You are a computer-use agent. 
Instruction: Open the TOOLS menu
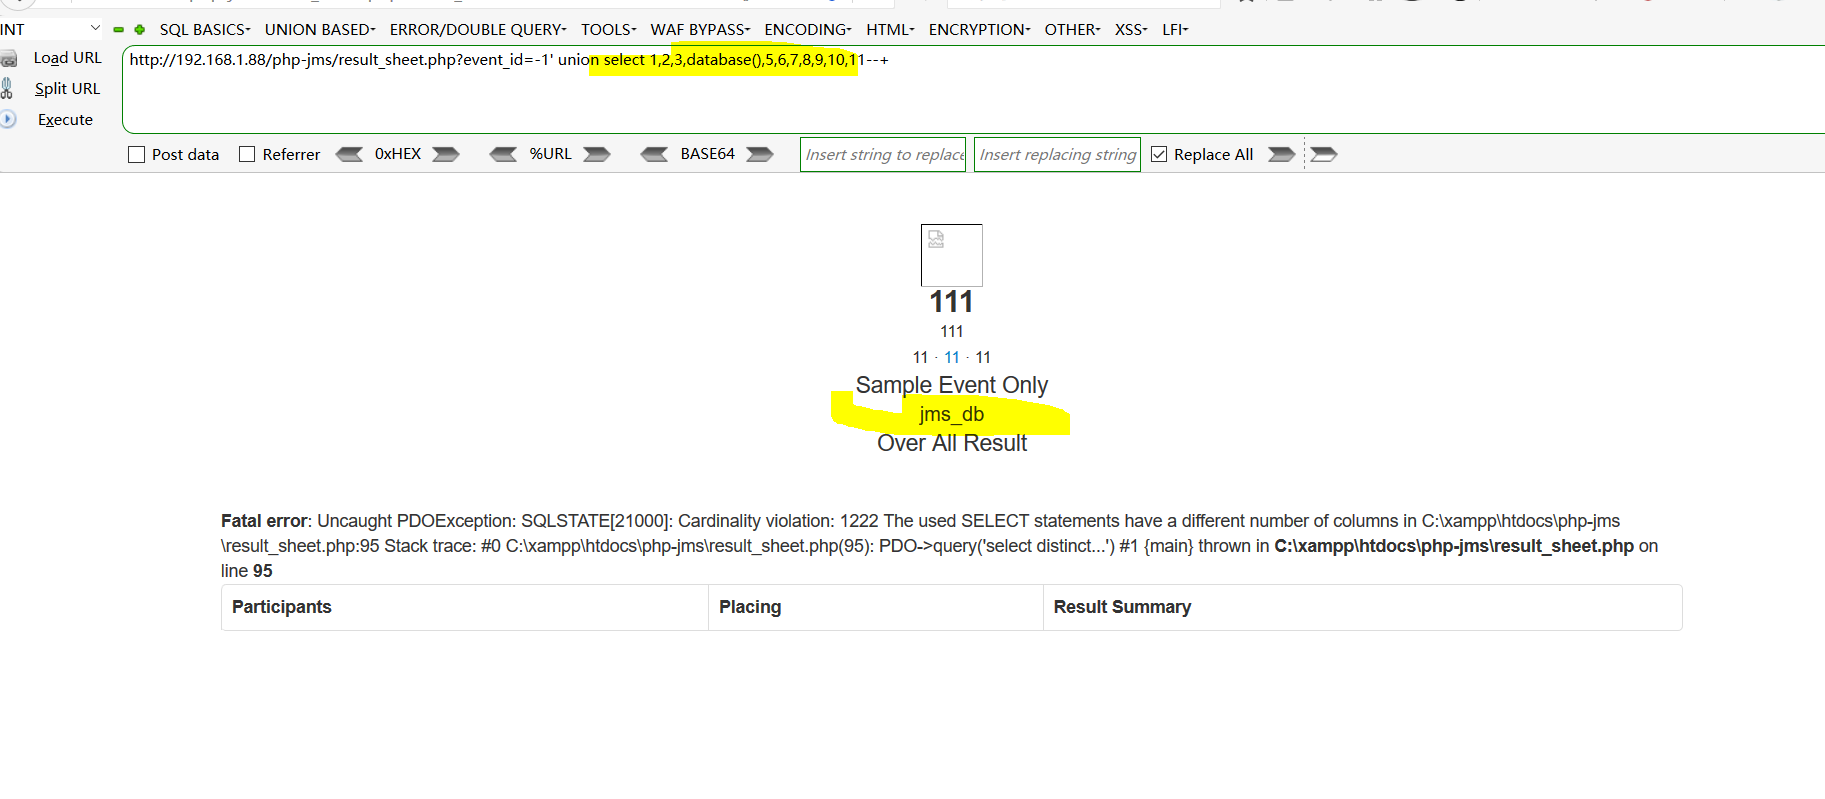(x=609, y=30)
